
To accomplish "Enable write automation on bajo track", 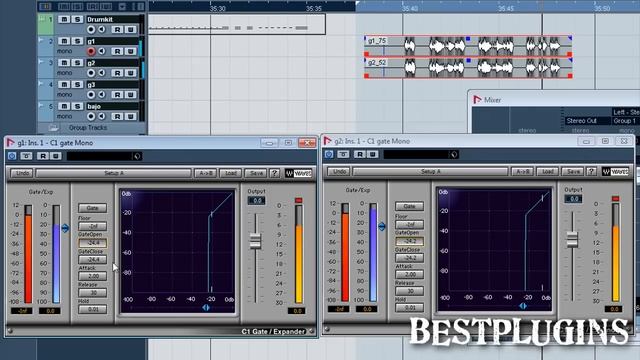I will click(130, 116).
